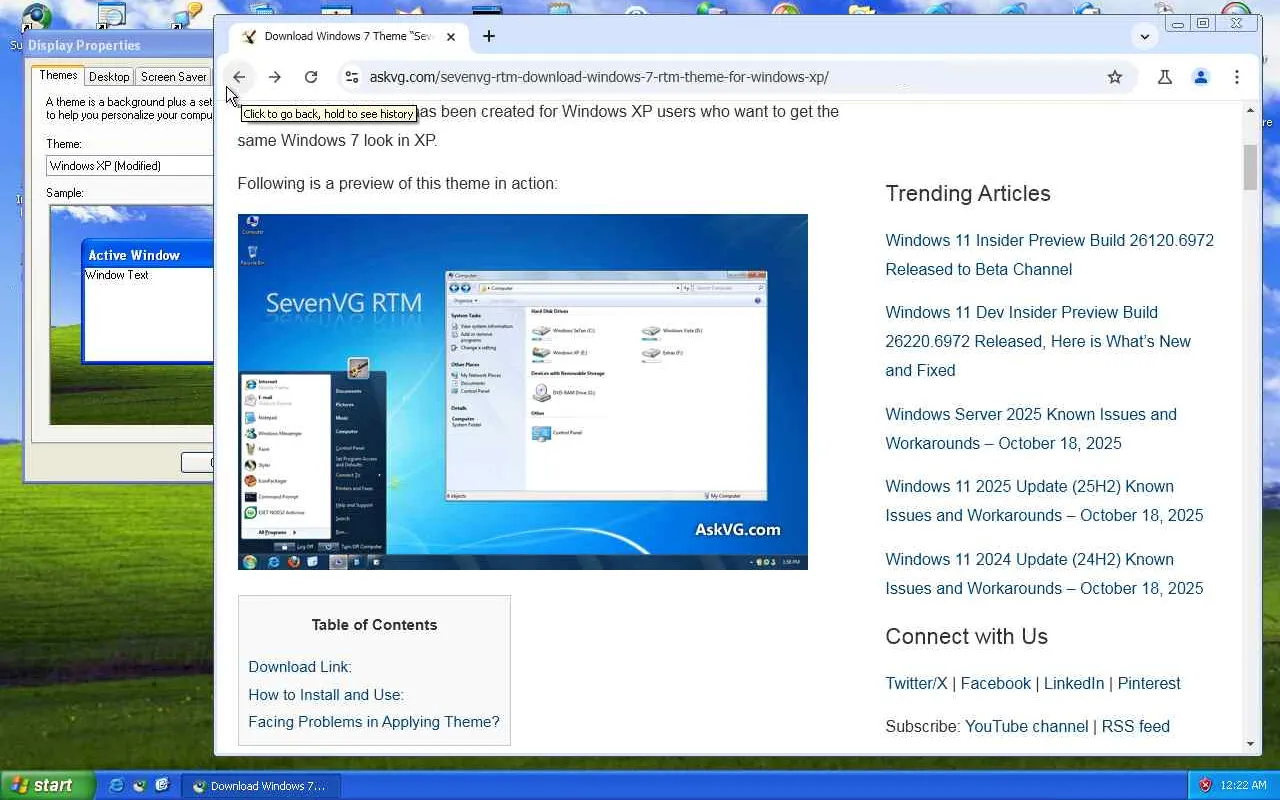This screenshot has width=1280, height=800.
Task: Click the Table of Contents heading
Action: tap(374, 625)
